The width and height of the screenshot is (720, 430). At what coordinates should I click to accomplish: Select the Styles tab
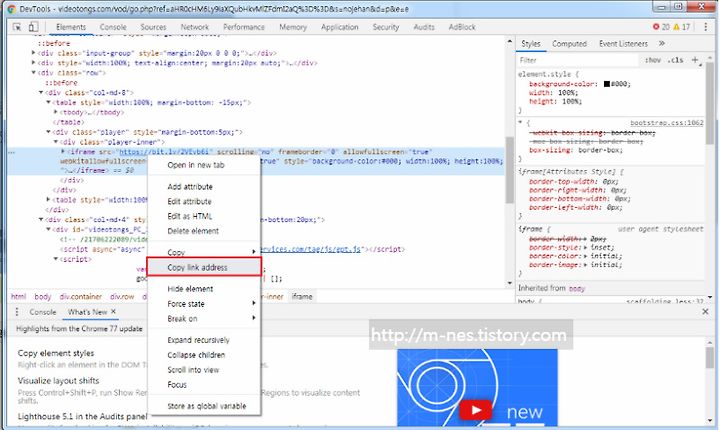coord(531,44)
